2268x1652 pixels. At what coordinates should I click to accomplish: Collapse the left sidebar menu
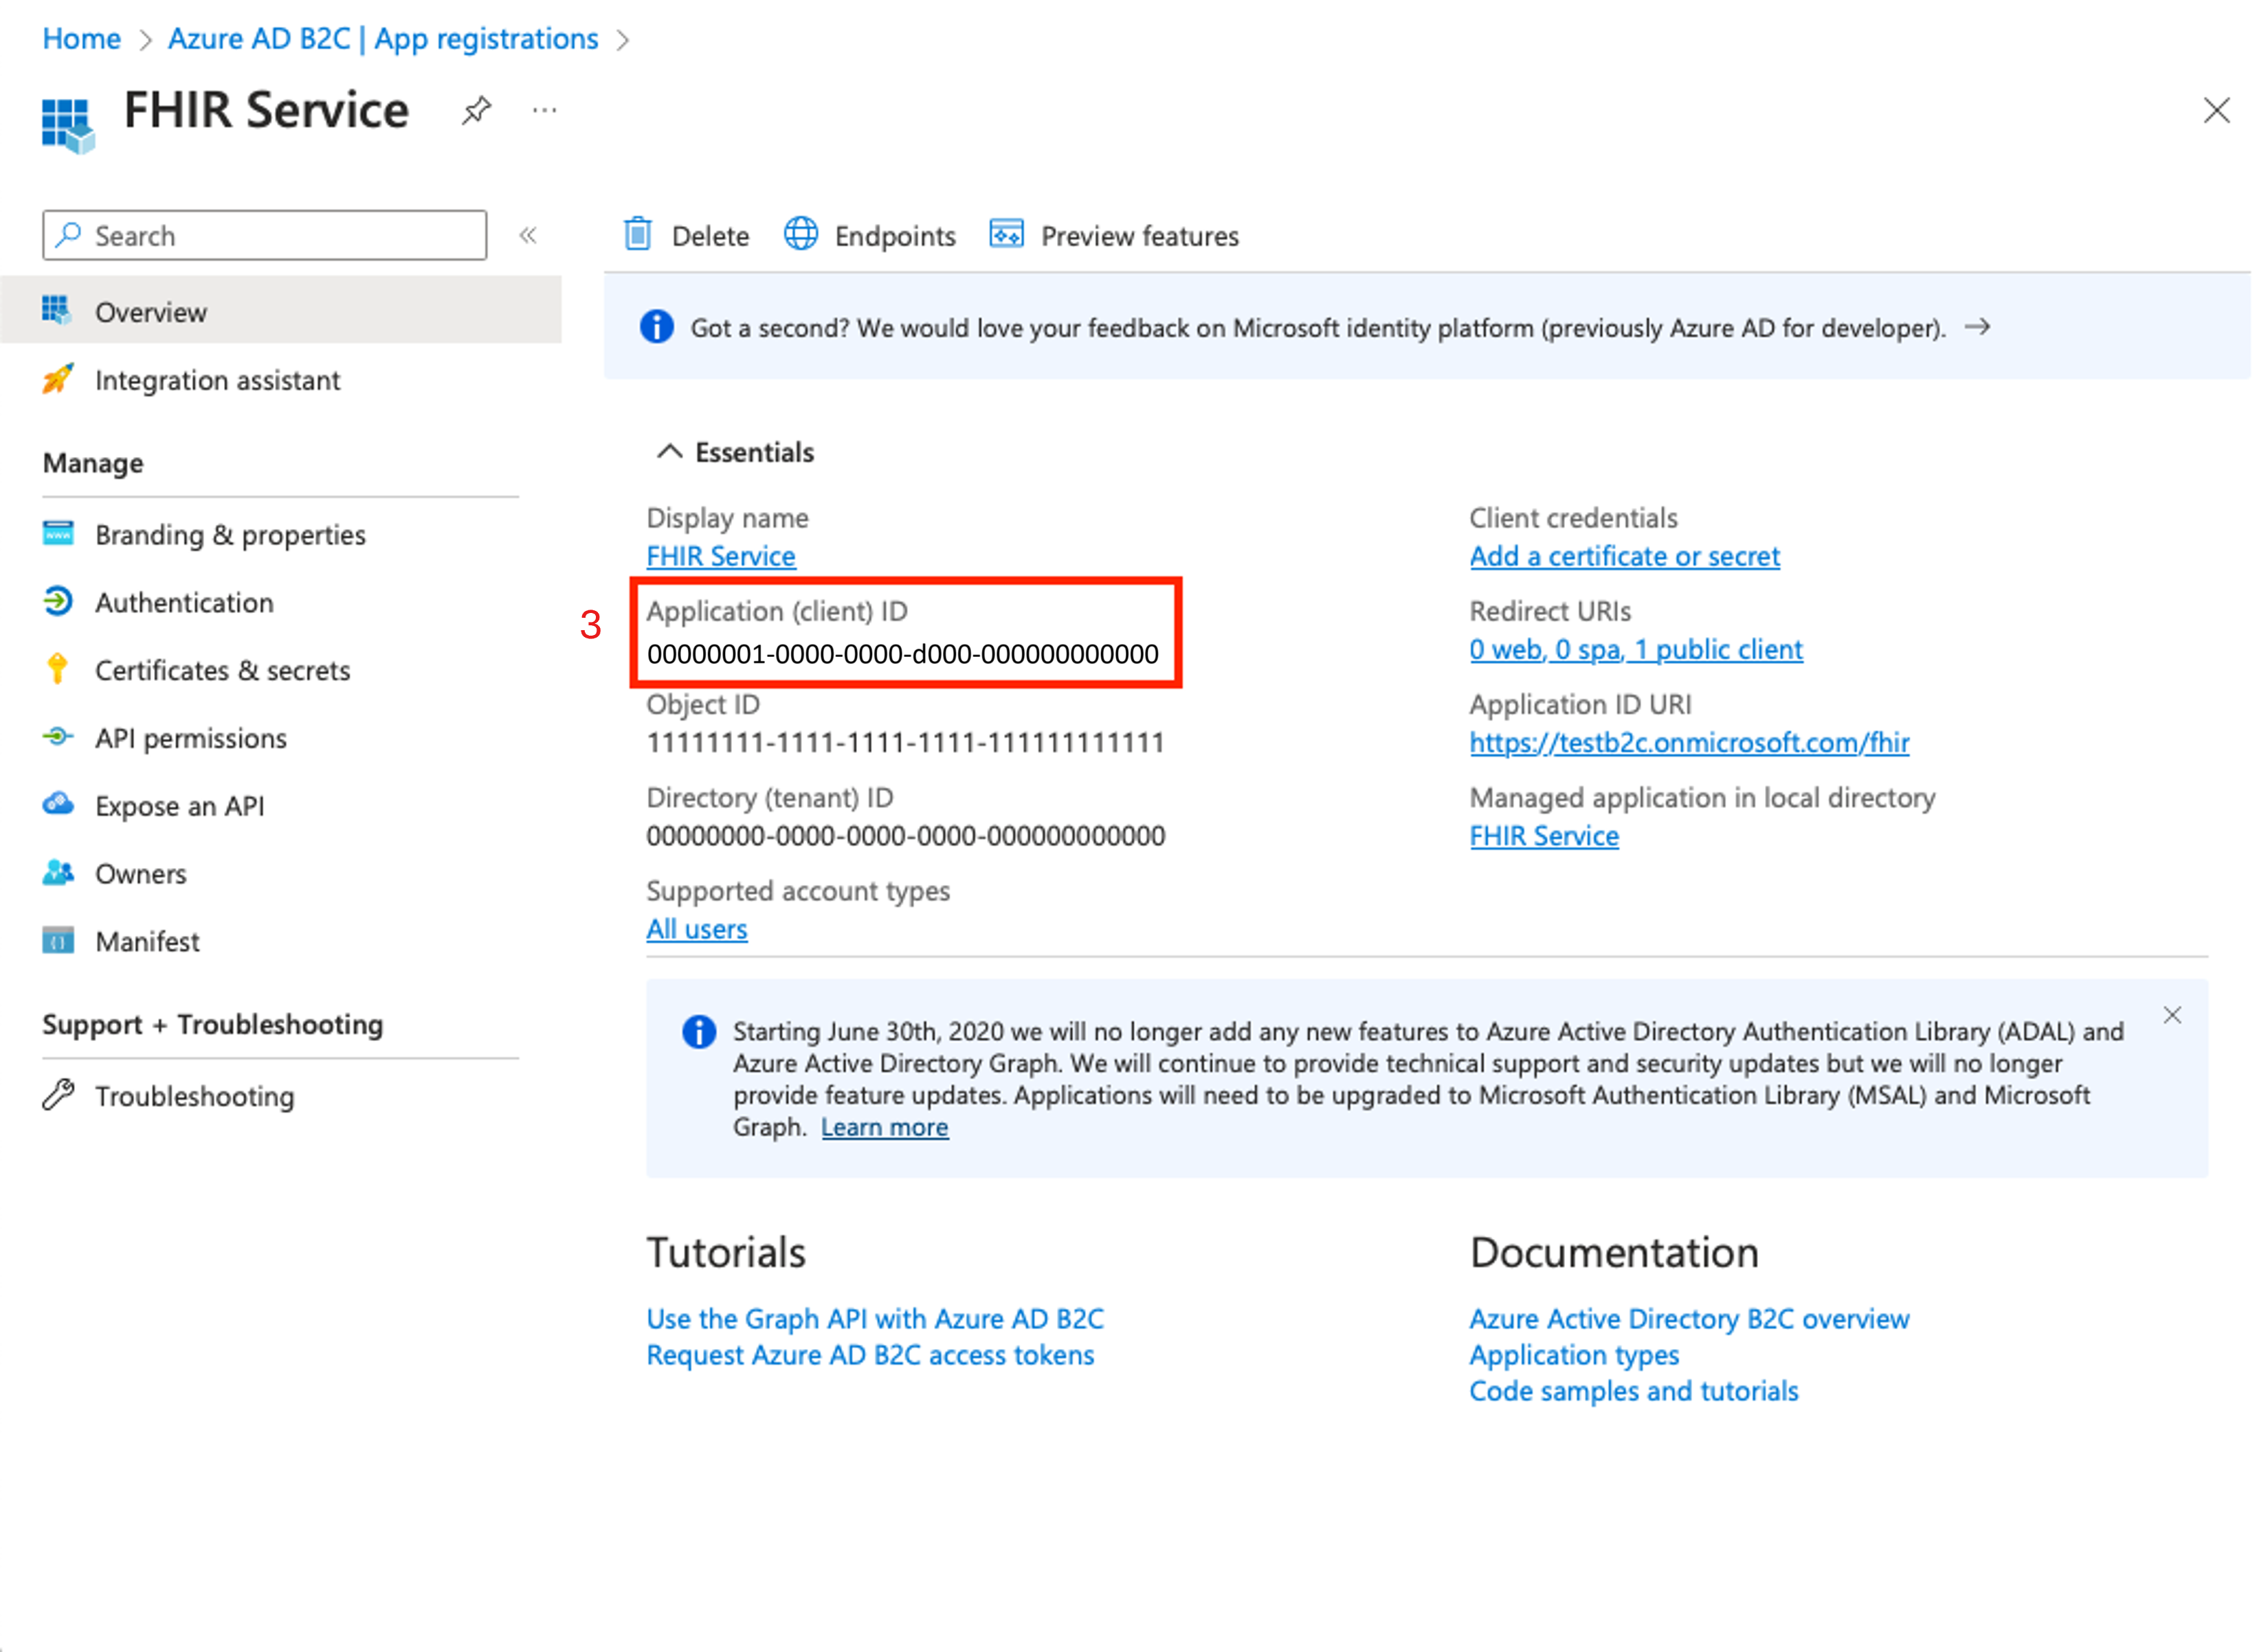(528, 235)
